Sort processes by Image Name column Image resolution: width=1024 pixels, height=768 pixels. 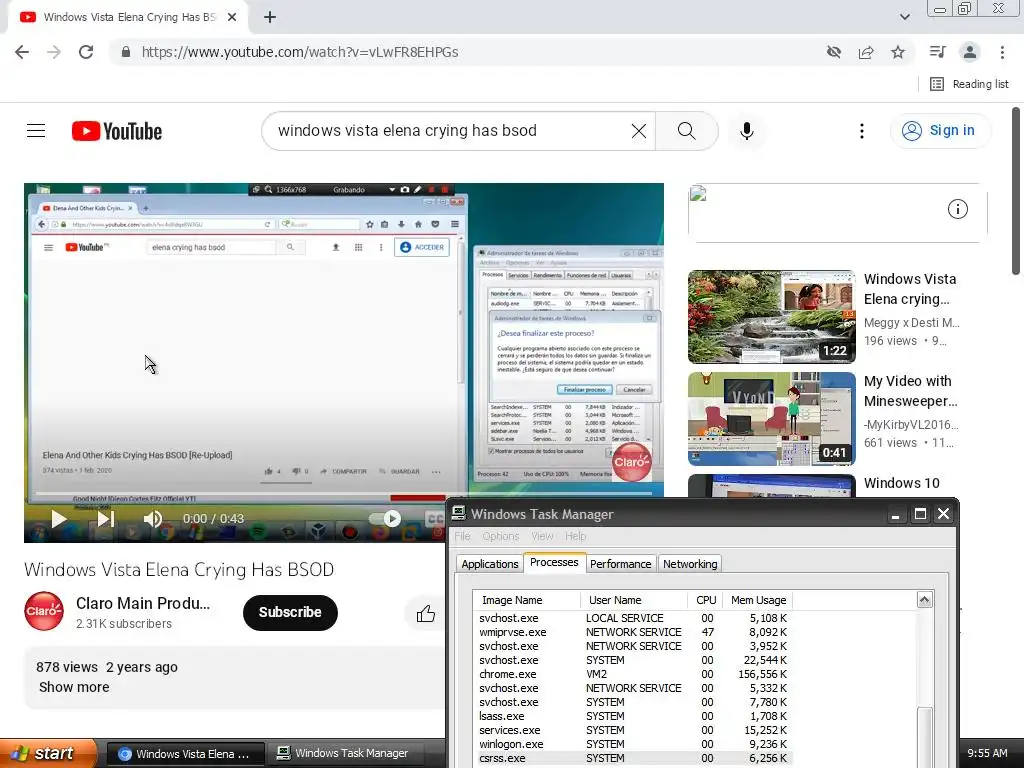tap(526, 600)
